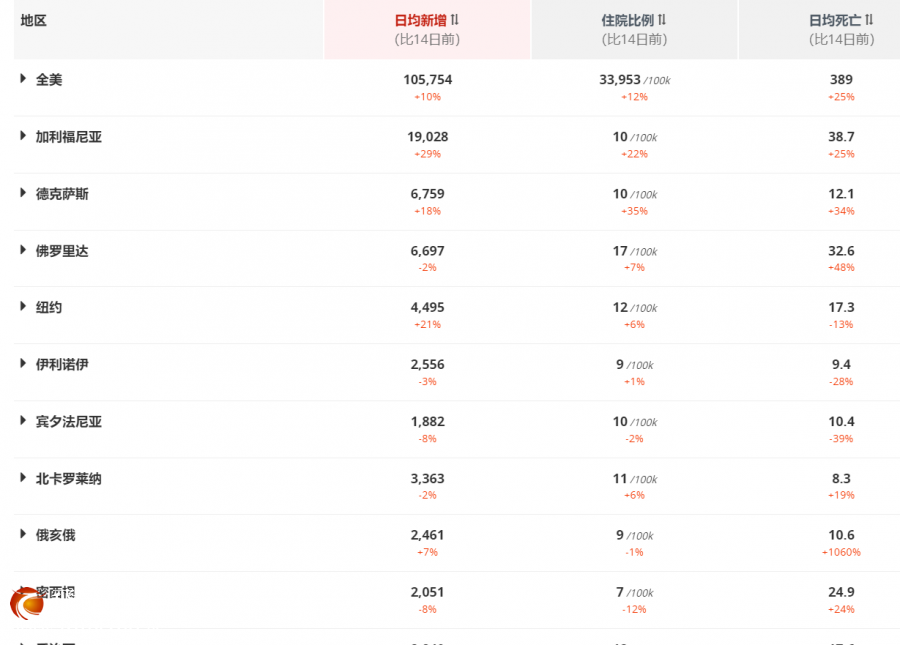Image resolution: width=900 pixels, height=645 pixels.
Task: Click the +1060% death change for 俄亥俄
Action: pyautogui.click(x=841, y=552)
